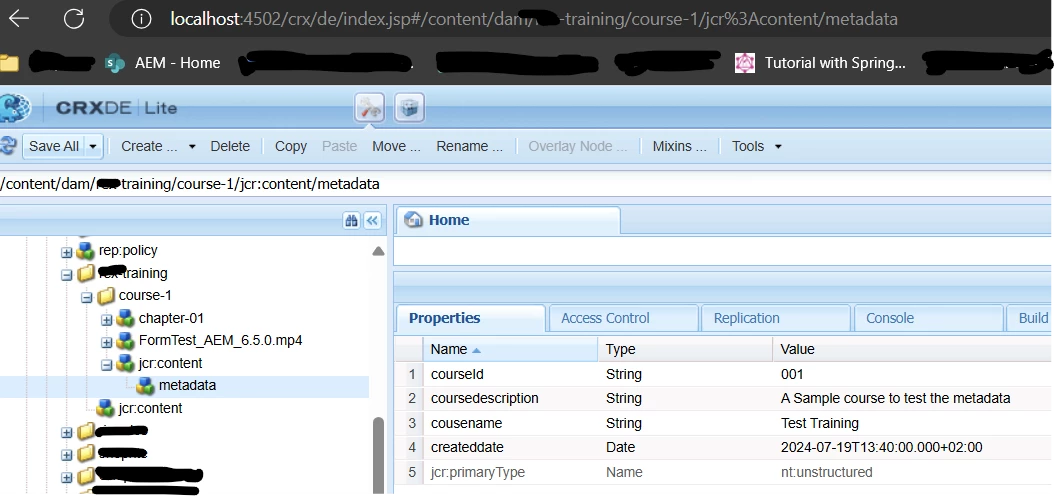Viewport: 1054px width, 496px height.
Task: Click the Save All button
Action: coord(54,146)
